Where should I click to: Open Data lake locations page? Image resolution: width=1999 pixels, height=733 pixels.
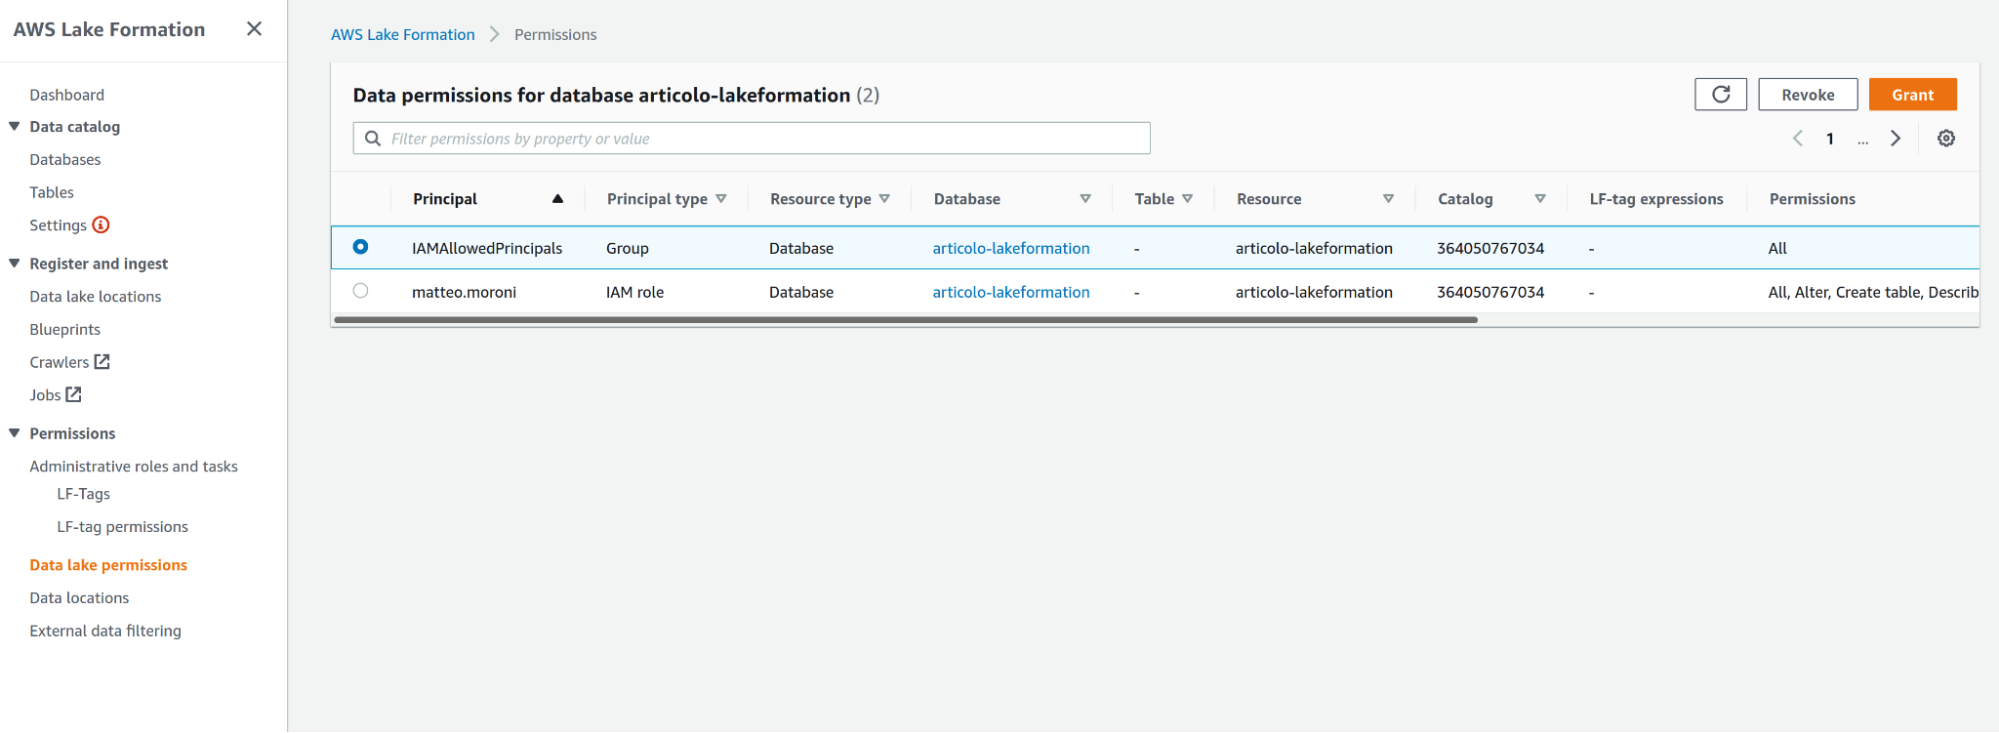click(95, 297)
